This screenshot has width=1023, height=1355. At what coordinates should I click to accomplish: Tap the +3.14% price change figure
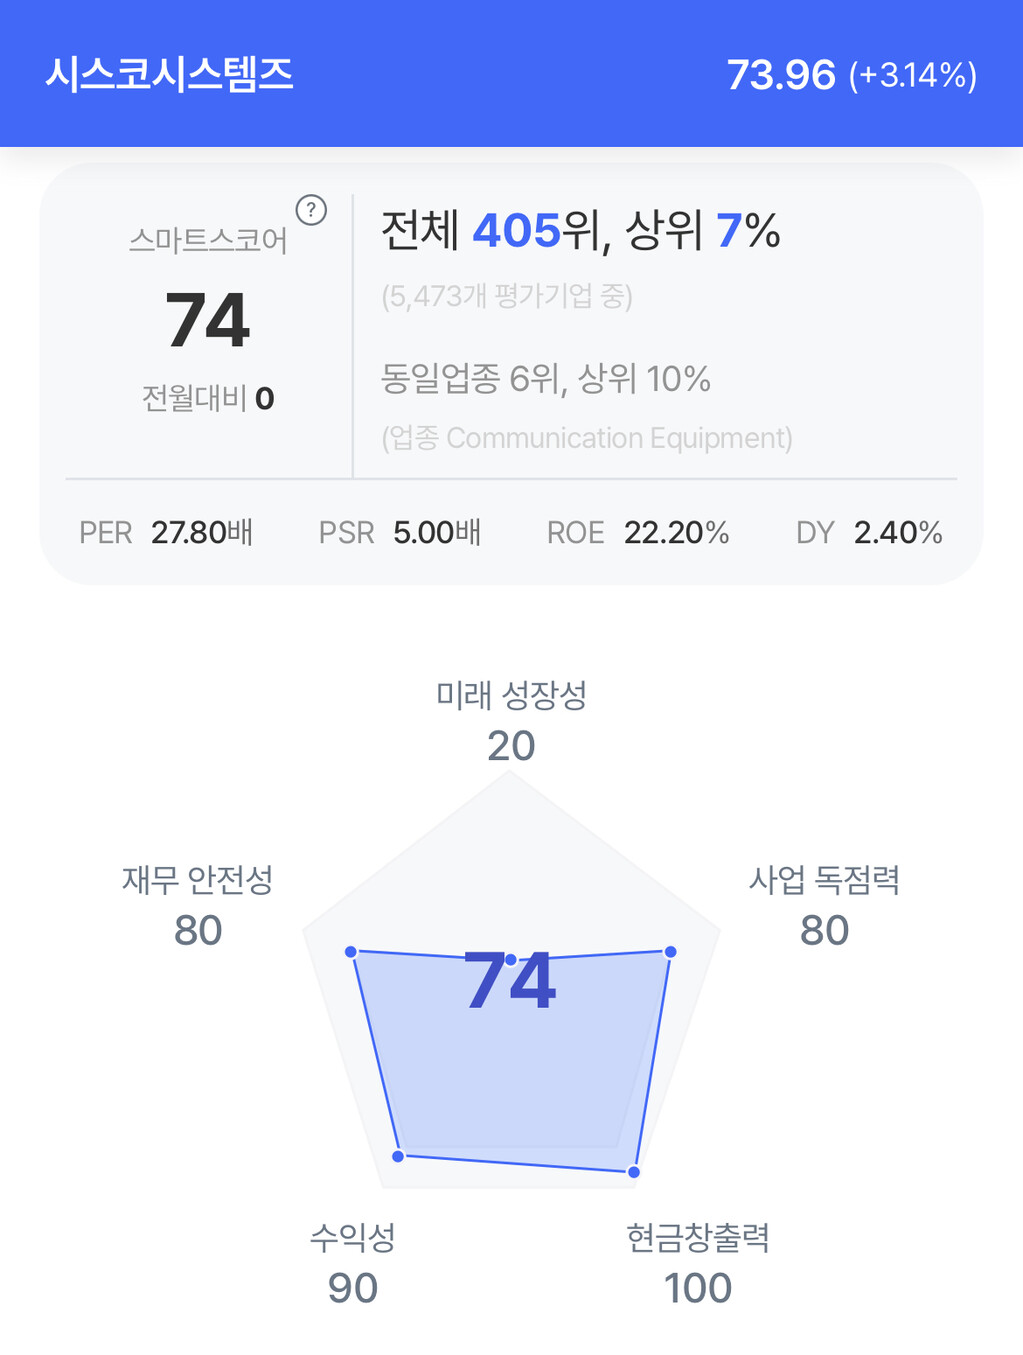point(912,76)
